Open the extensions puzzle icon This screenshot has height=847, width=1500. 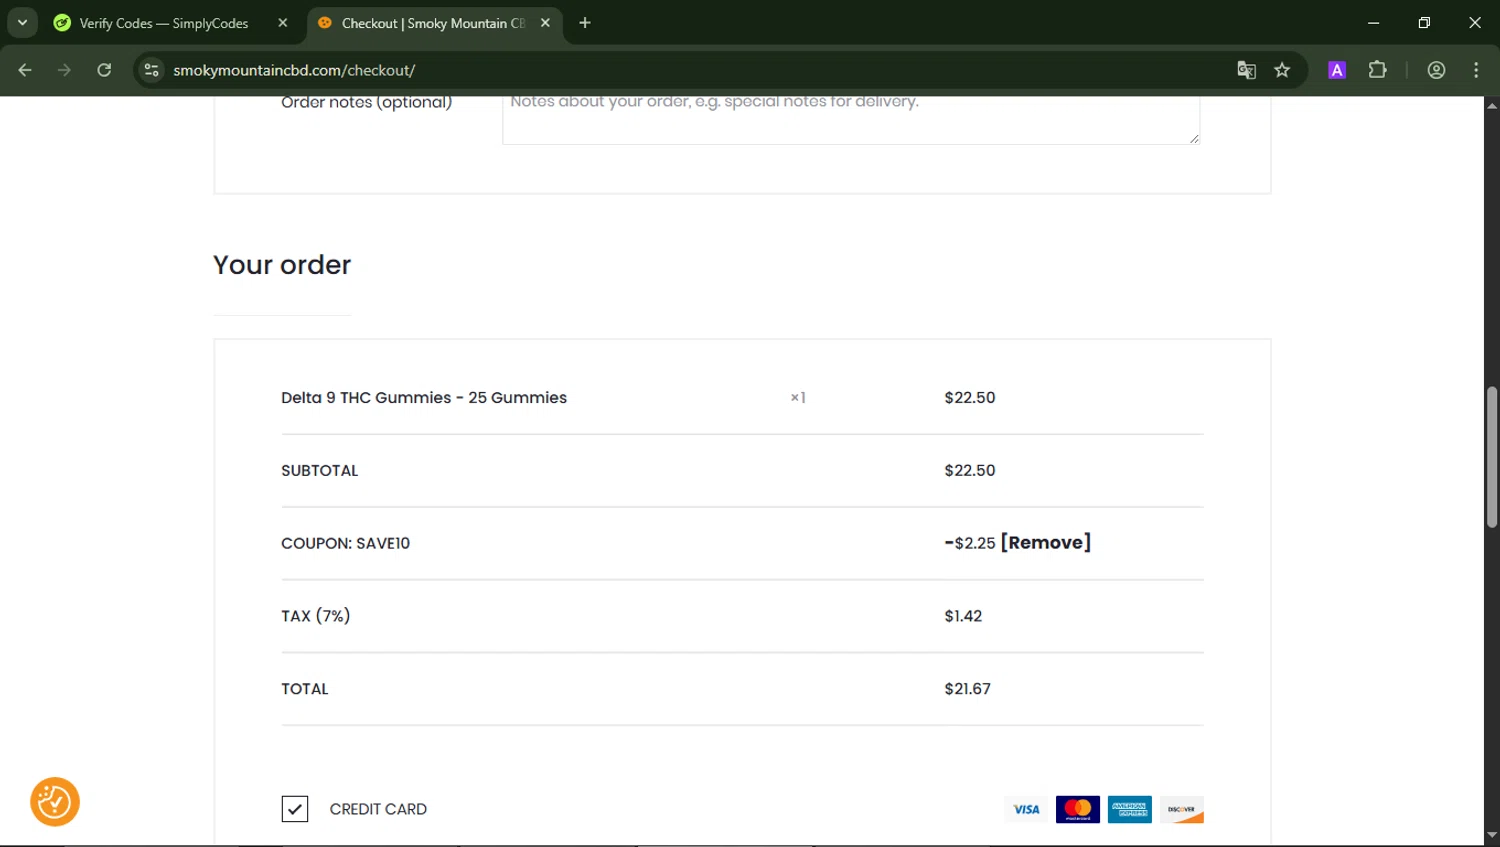tap(1377, 70)
